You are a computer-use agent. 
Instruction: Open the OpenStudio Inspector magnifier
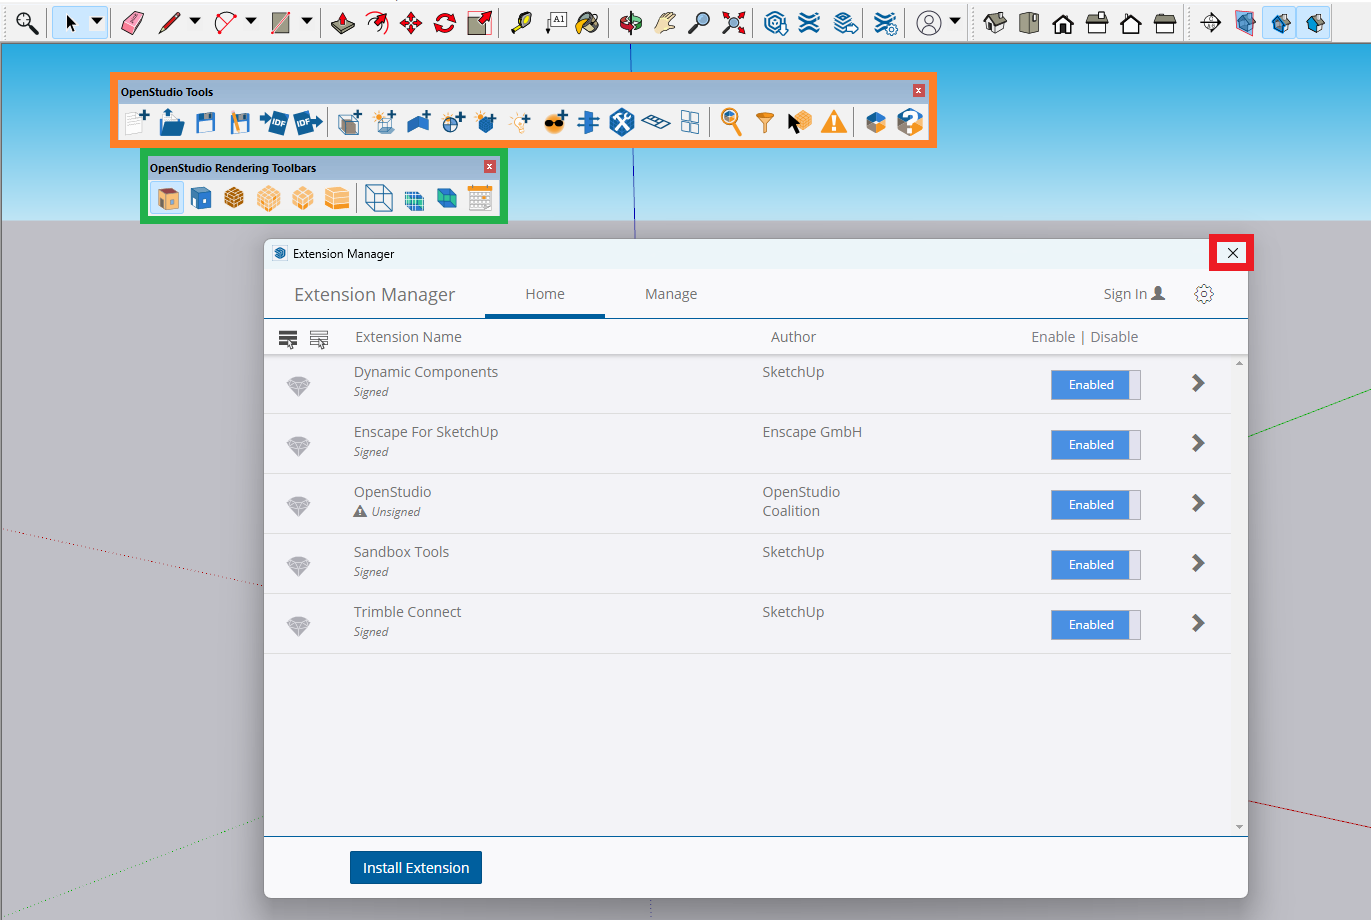[x=731, y=122]
